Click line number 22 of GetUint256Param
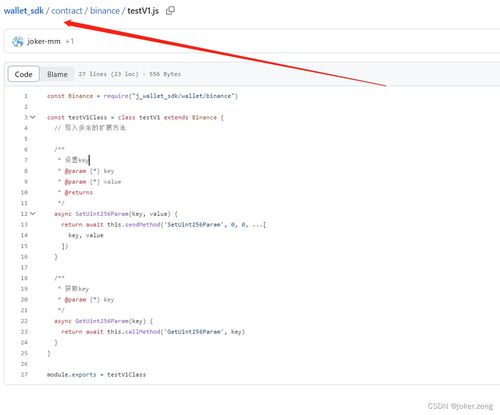The width and height of the screenshot is (500, 415). [24, 321]
